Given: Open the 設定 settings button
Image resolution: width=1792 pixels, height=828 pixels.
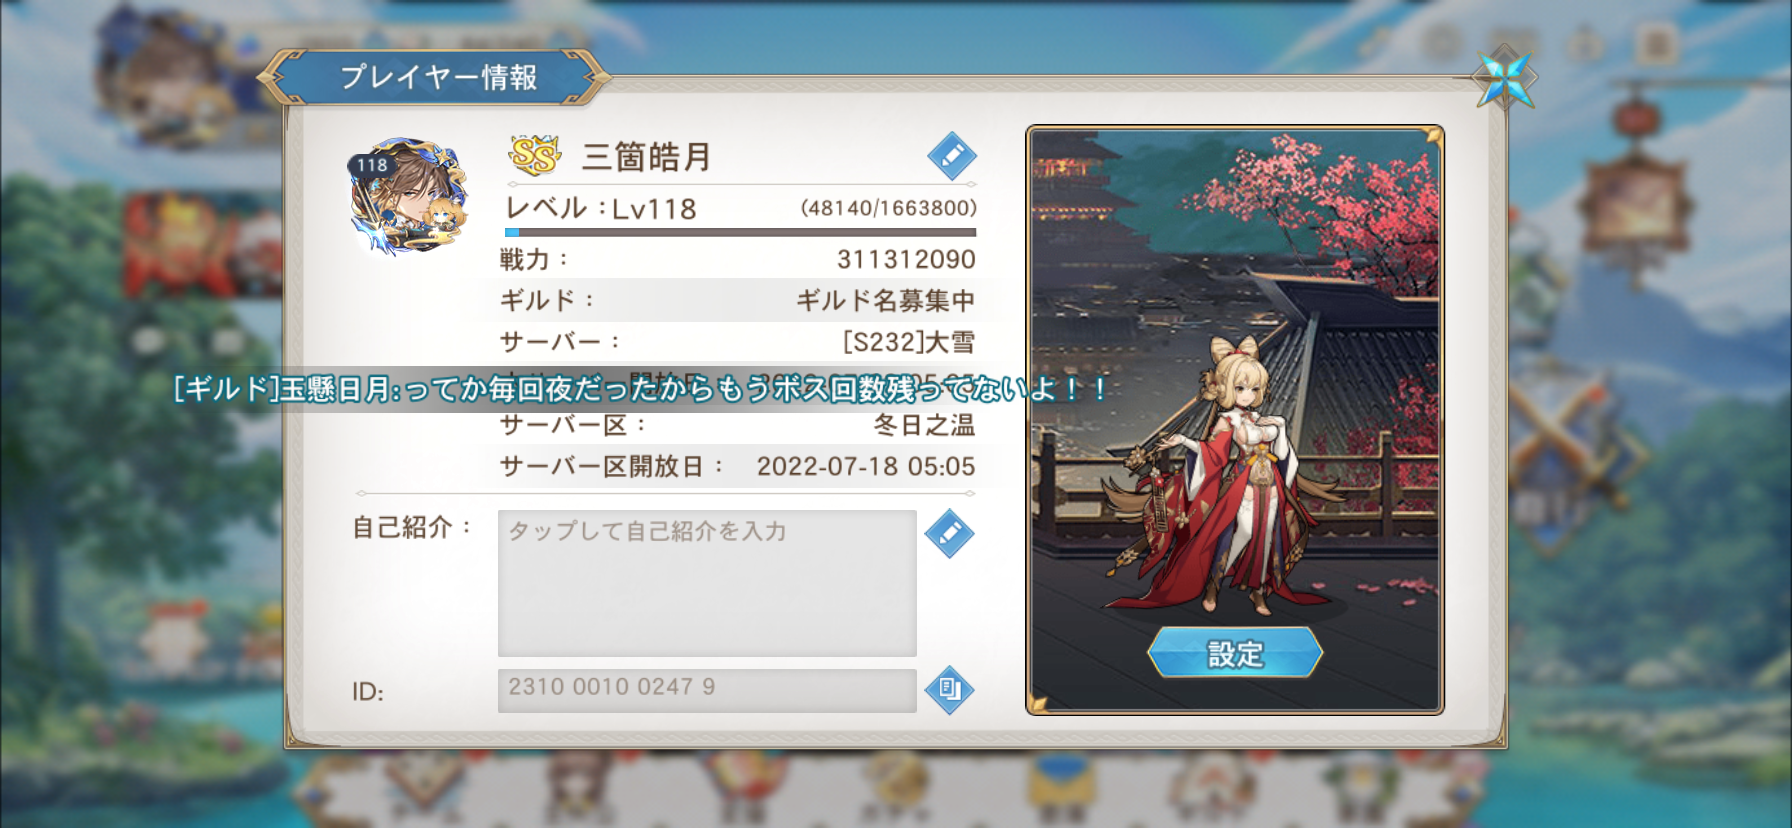Looking at the screenshot, I should [x=1235, y=654].
